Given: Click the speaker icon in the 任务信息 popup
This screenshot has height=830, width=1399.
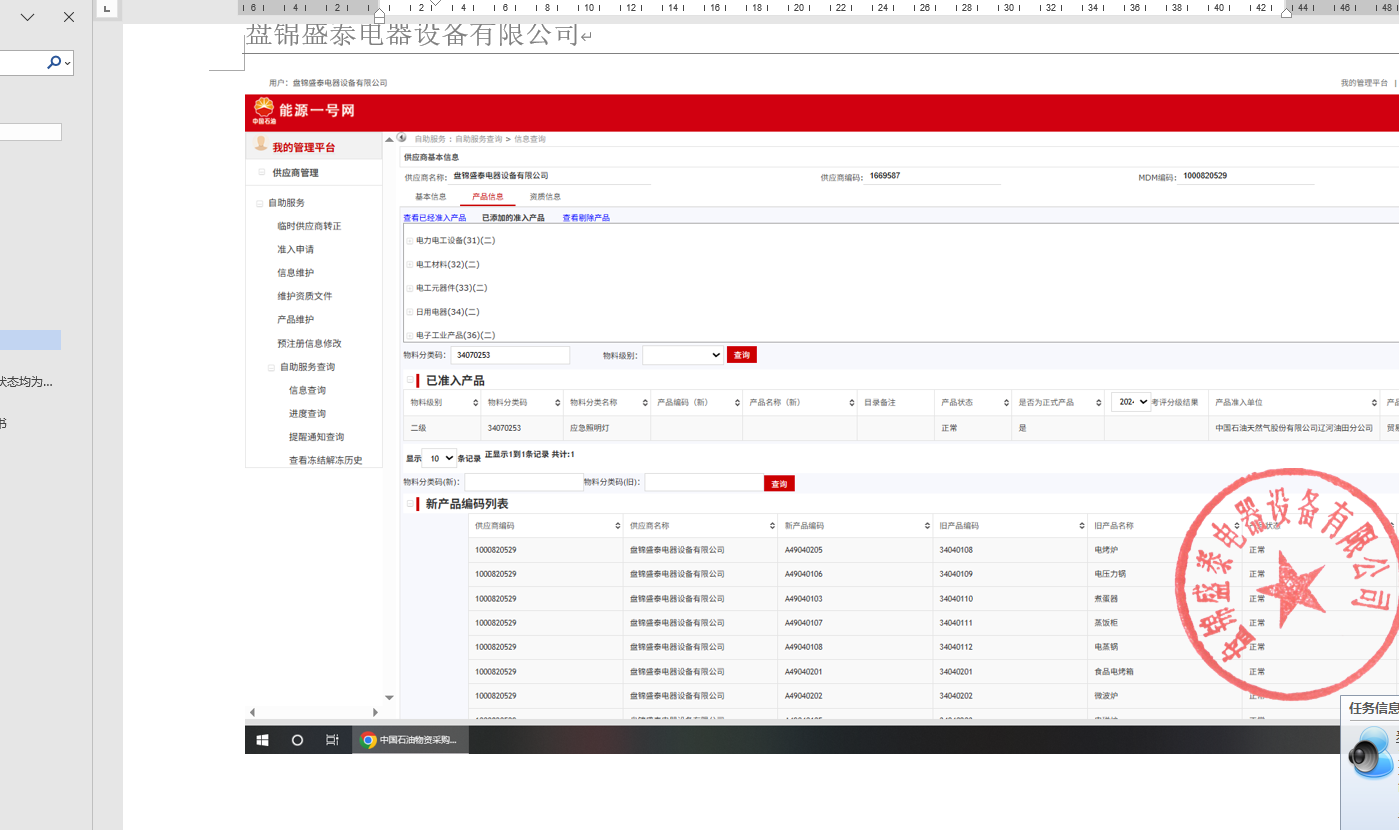Looking at the screenshot, I should pos(1369,754).
